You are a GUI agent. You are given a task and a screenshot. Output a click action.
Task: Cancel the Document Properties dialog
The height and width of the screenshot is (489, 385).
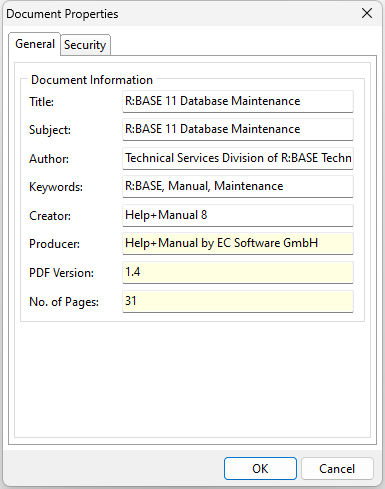337,468
